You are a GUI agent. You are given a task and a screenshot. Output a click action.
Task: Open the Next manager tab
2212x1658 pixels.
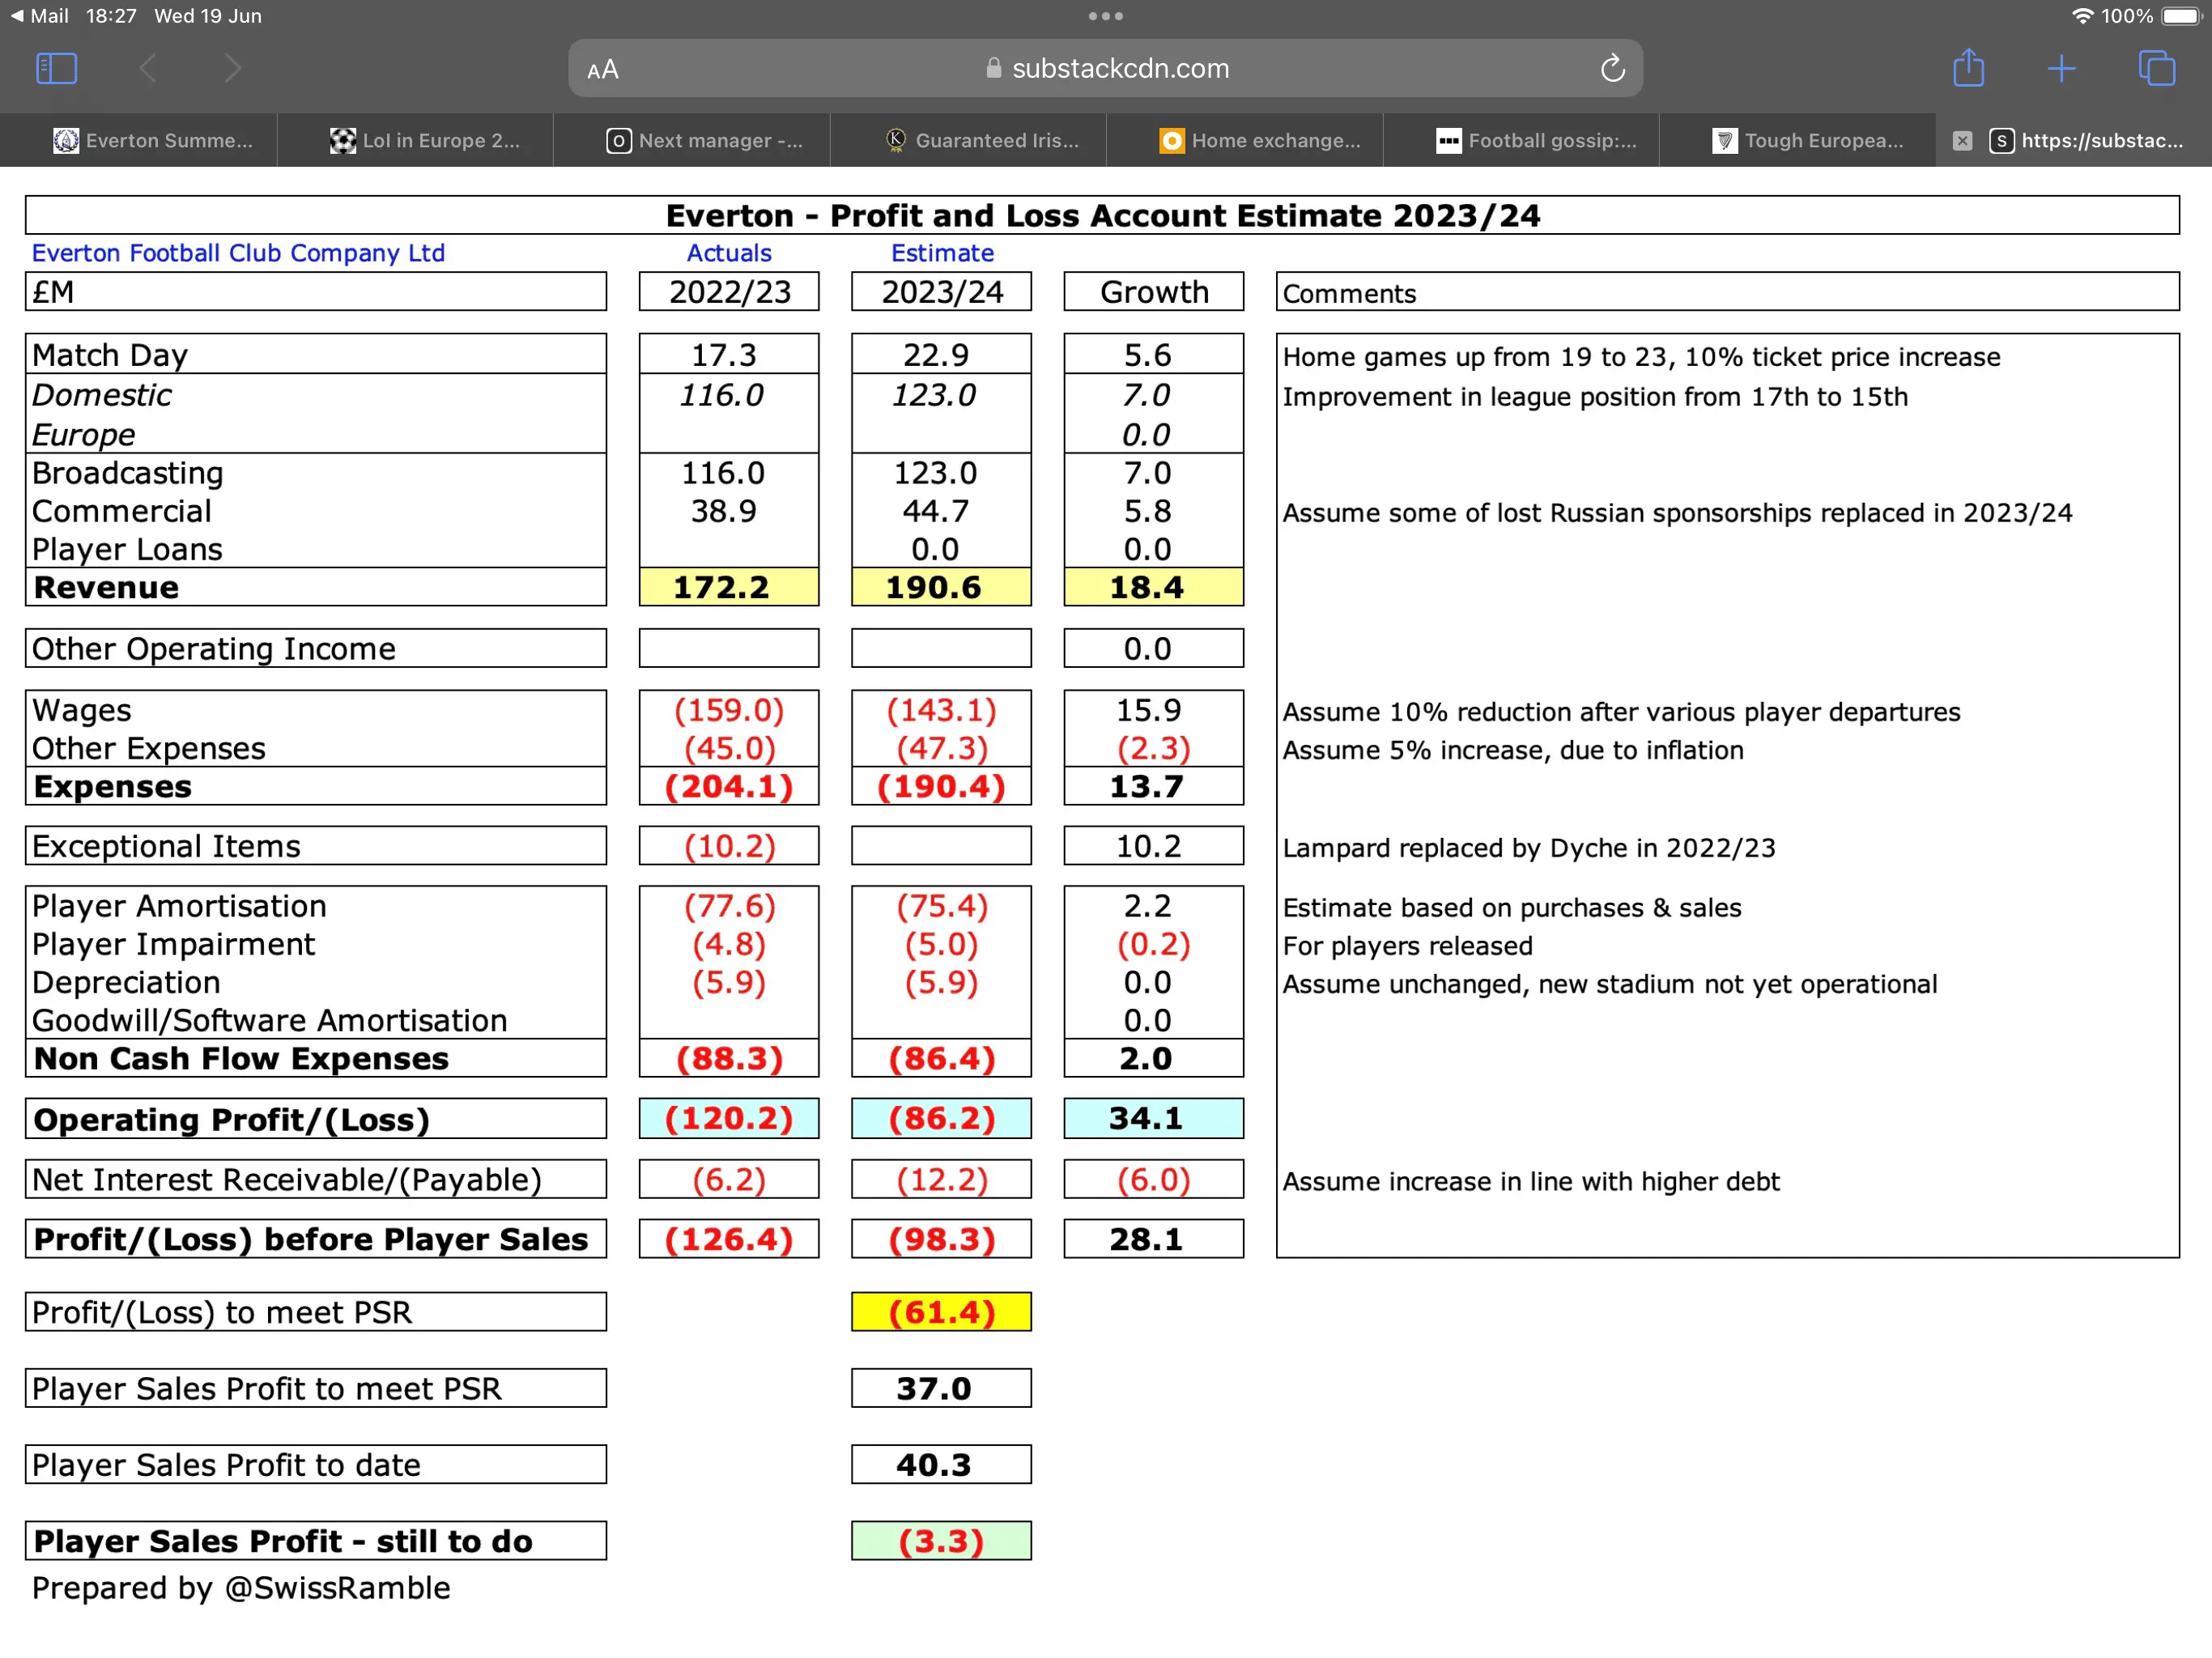pyautogui.click(x=704, y=141)
